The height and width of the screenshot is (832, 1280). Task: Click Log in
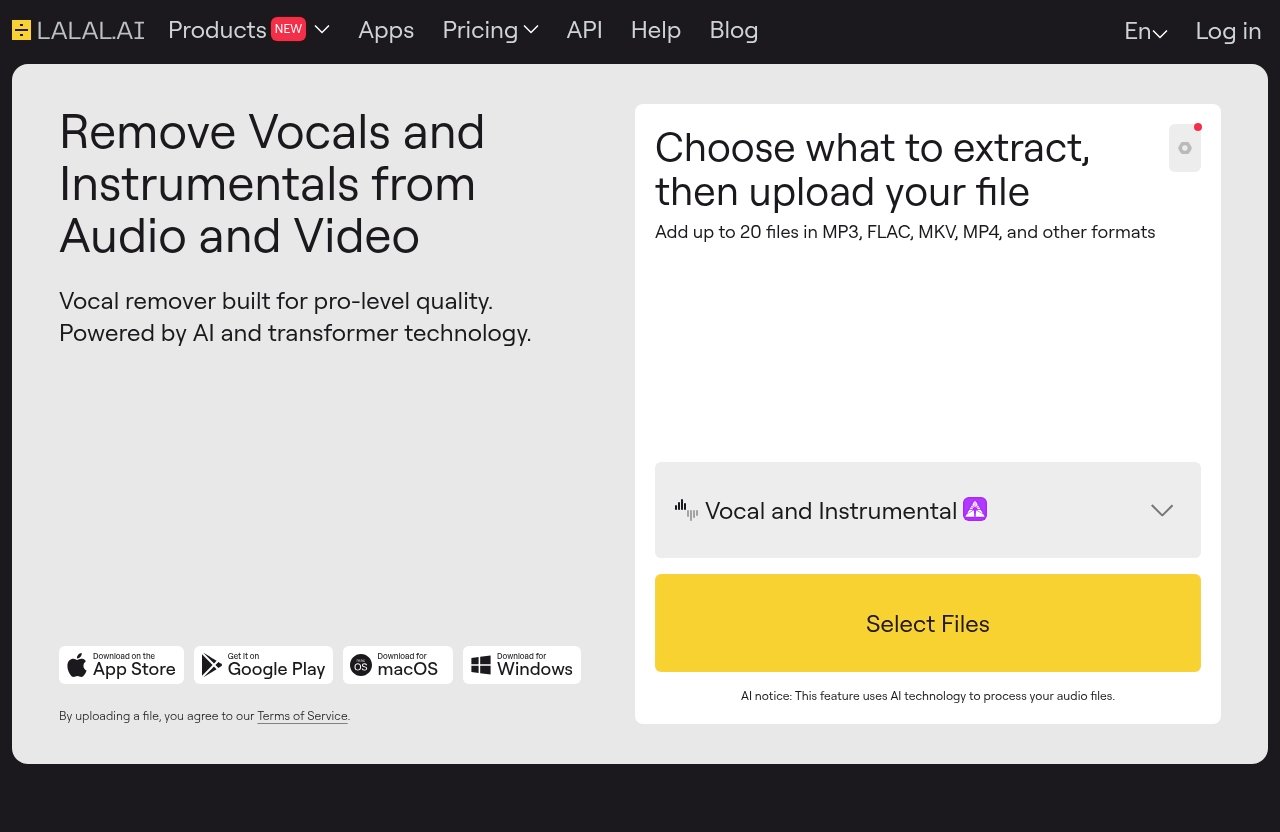click(x=1228, y=31)
